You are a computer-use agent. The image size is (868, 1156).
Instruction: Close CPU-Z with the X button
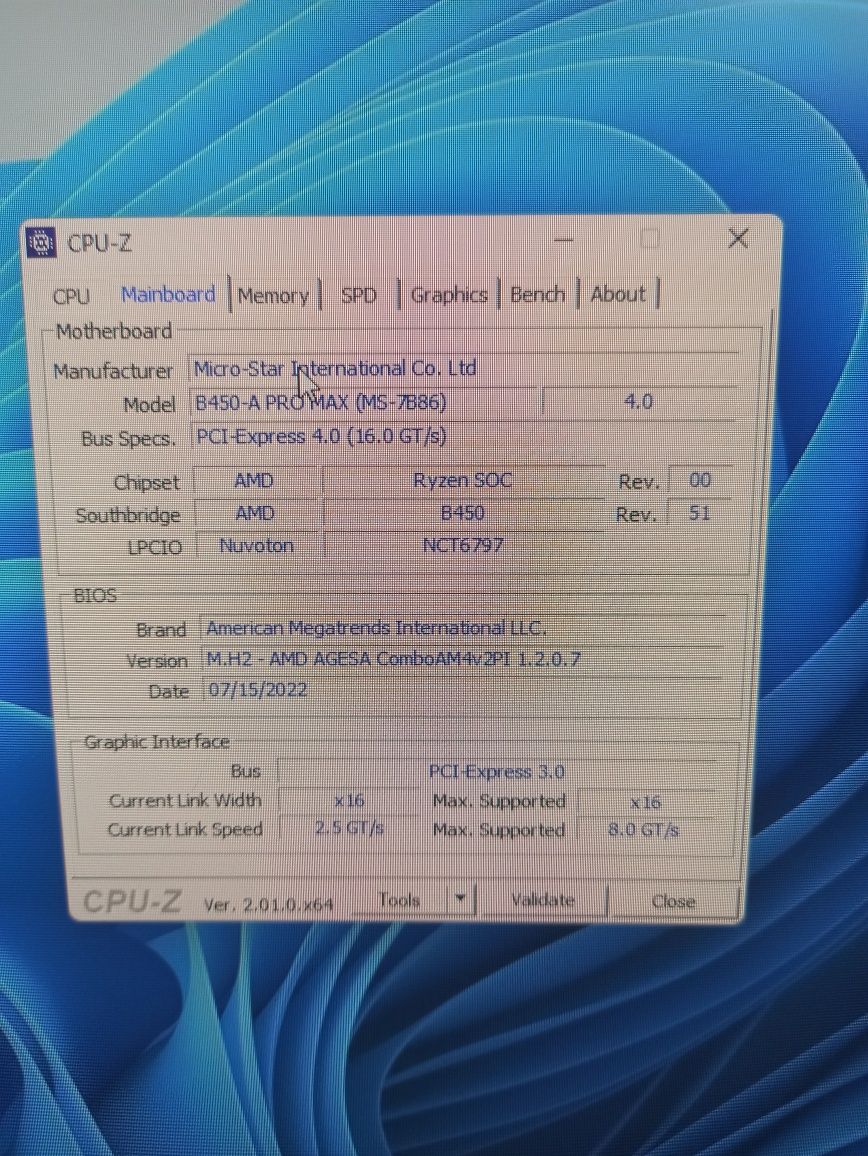(738, 238)
